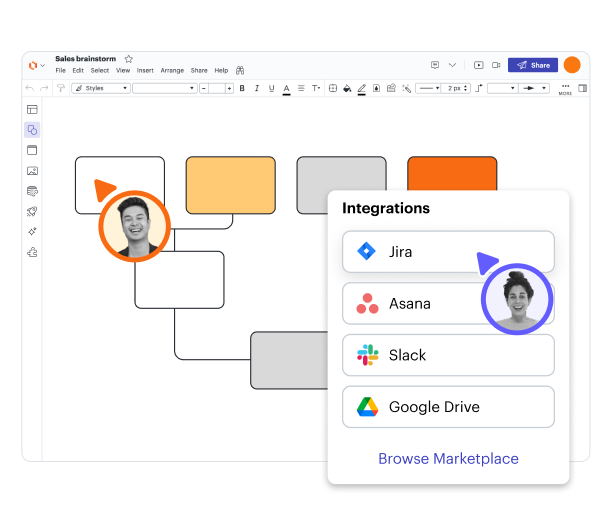This screenshot has height=509, width=608.
Task: Click the rocket icon in sidebar
Action: pyautogui.click(x=32, y=211)
